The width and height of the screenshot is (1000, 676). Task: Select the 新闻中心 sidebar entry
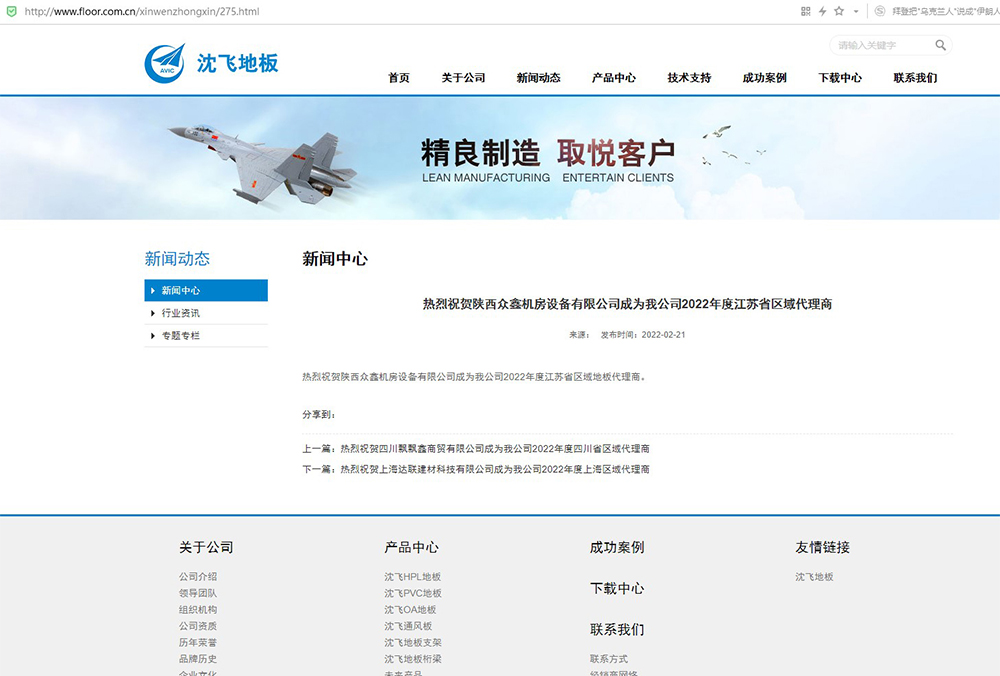click(181, 291)
